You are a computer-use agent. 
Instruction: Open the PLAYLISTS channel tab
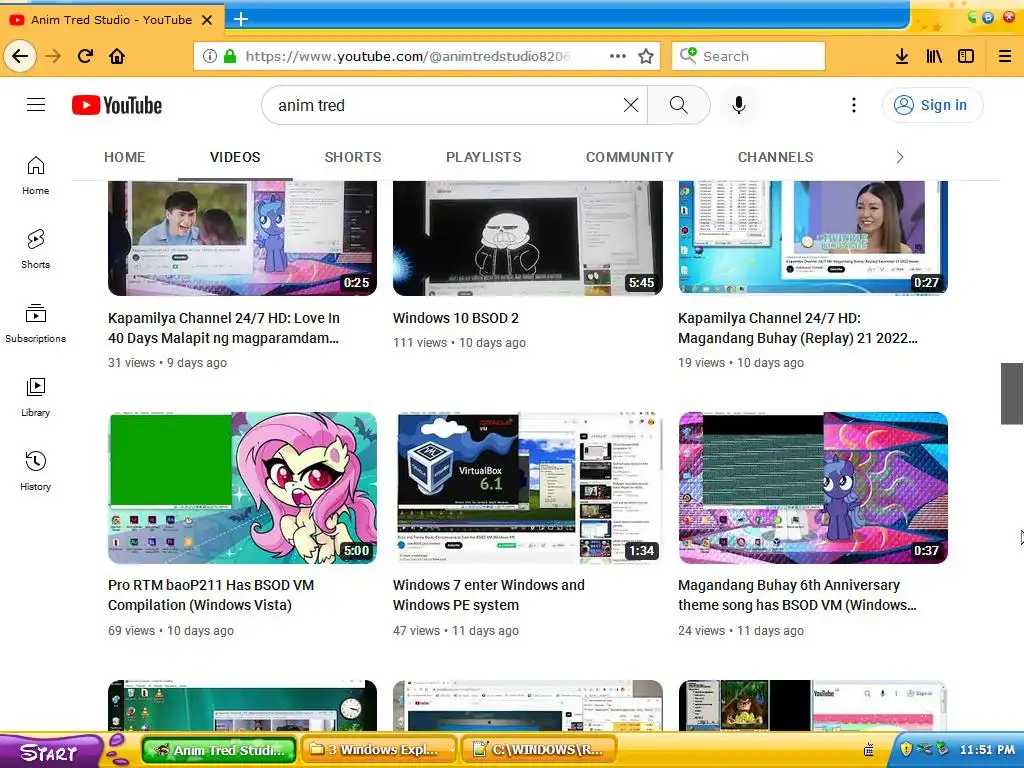483,157
